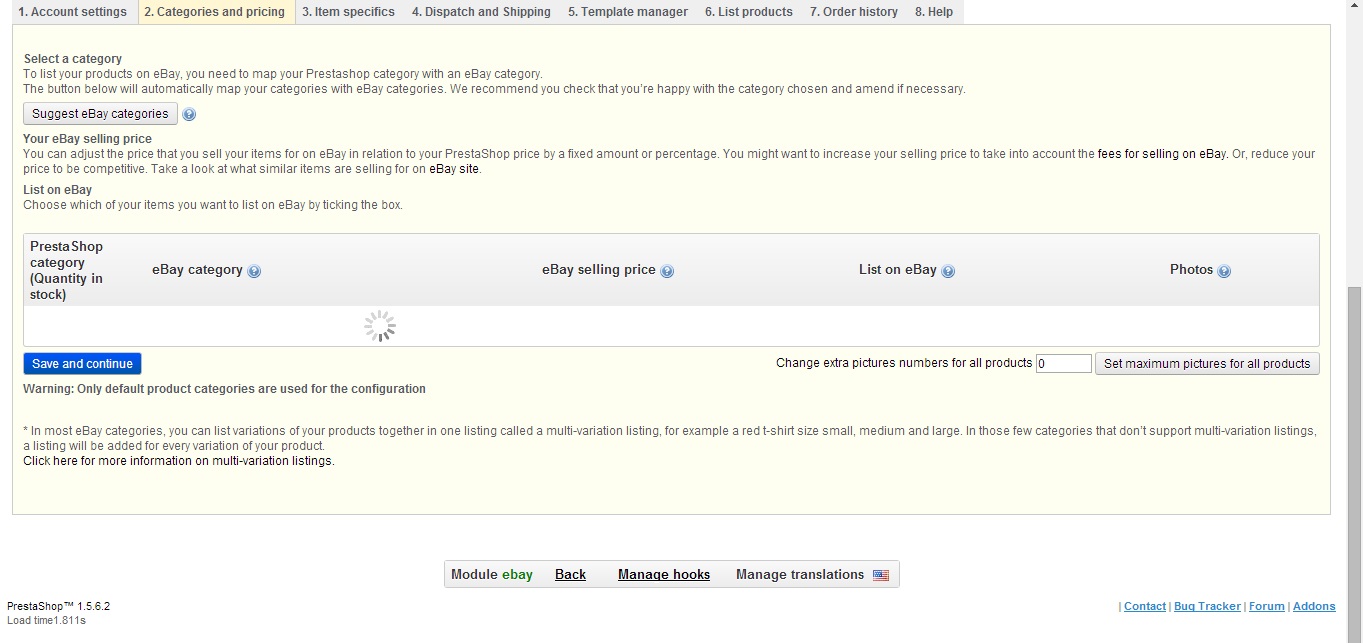
Task: Open the List products tab
Action: click(x=749, y=12)
